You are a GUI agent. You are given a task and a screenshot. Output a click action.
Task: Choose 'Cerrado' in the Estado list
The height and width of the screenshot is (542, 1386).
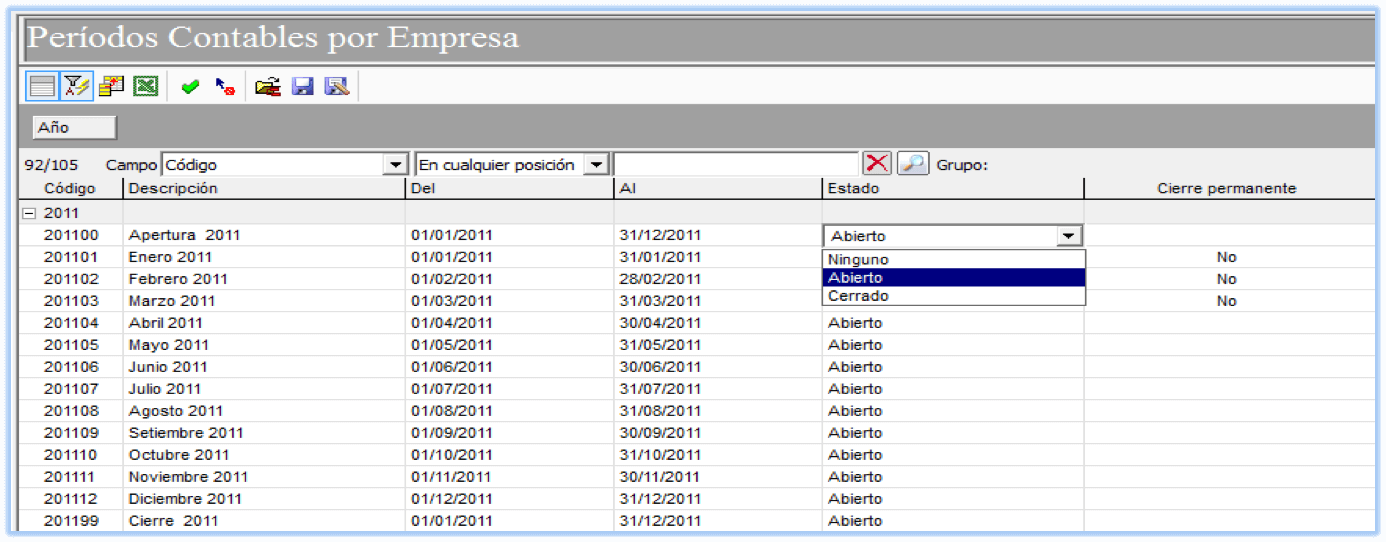(953, 296)
